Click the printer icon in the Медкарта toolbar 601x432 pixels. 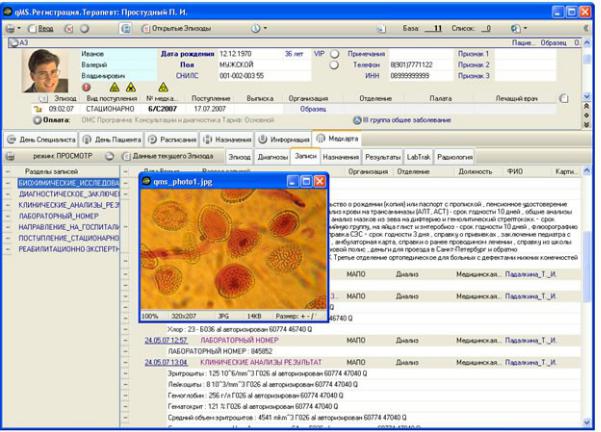coord(10,157)
